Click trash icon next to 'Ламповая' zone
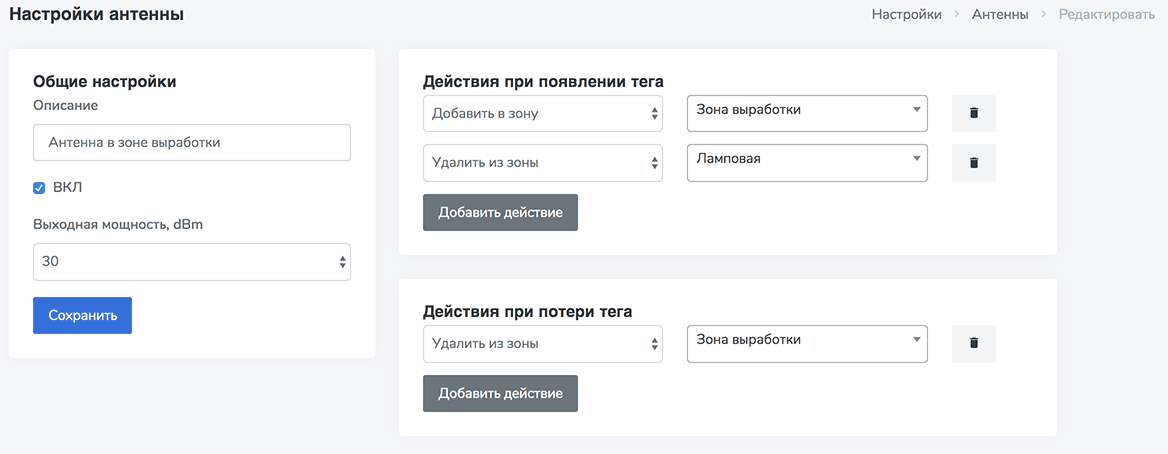Image resolution: width=1168 pixels, height=454 pixels. (x=973, y=163)
